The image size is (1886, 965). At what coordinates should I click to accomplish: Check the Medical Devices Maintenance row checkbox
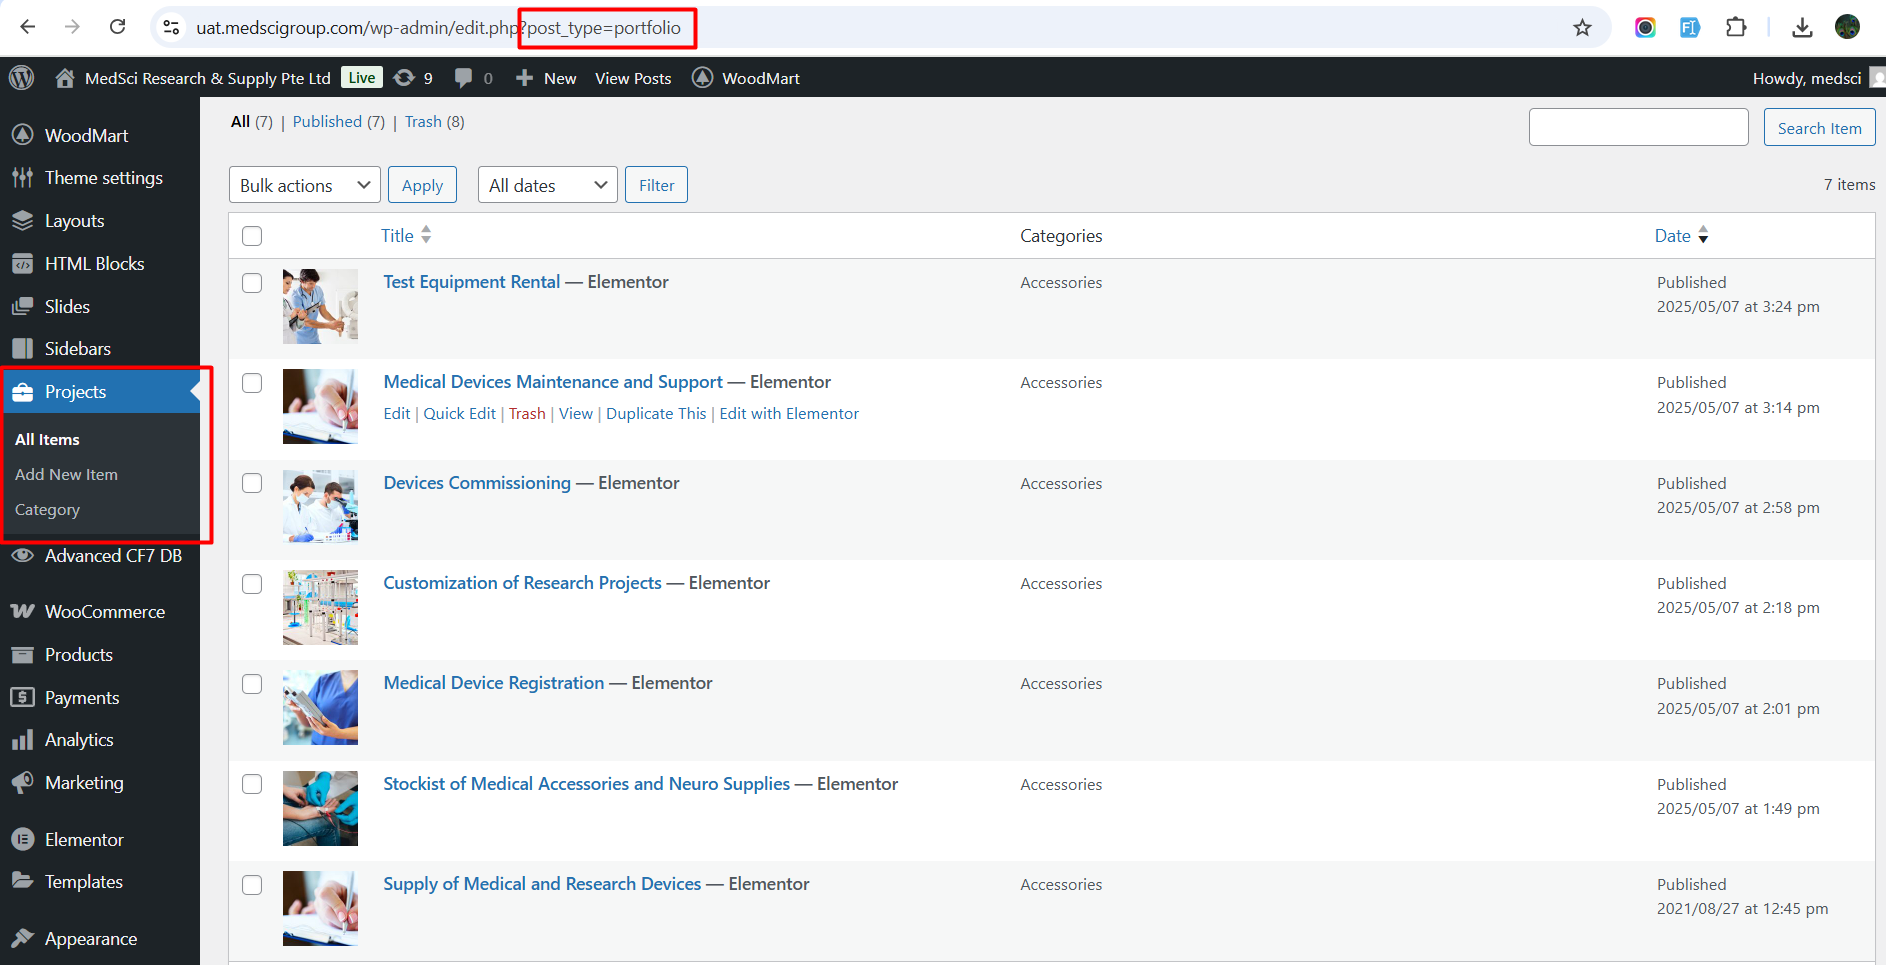click(252, 383)
